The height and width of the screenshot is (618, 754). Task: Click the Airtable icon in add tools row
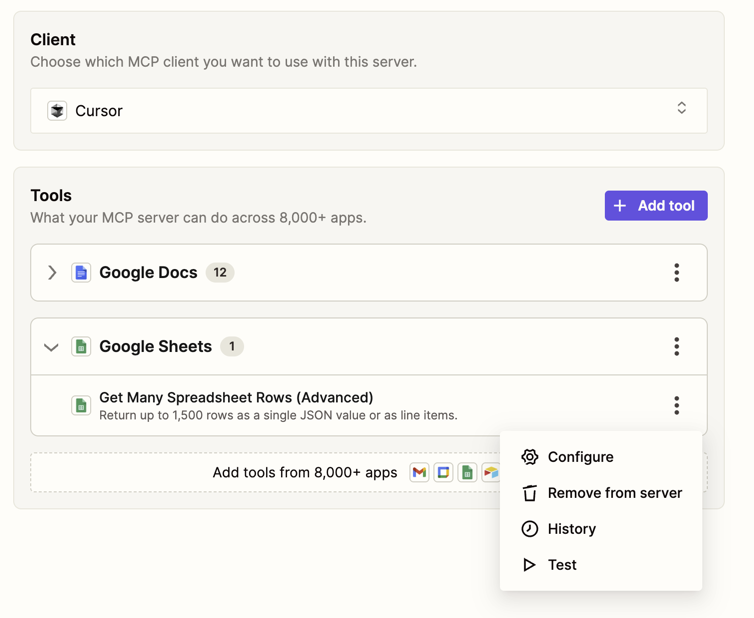tap(490, 473)
